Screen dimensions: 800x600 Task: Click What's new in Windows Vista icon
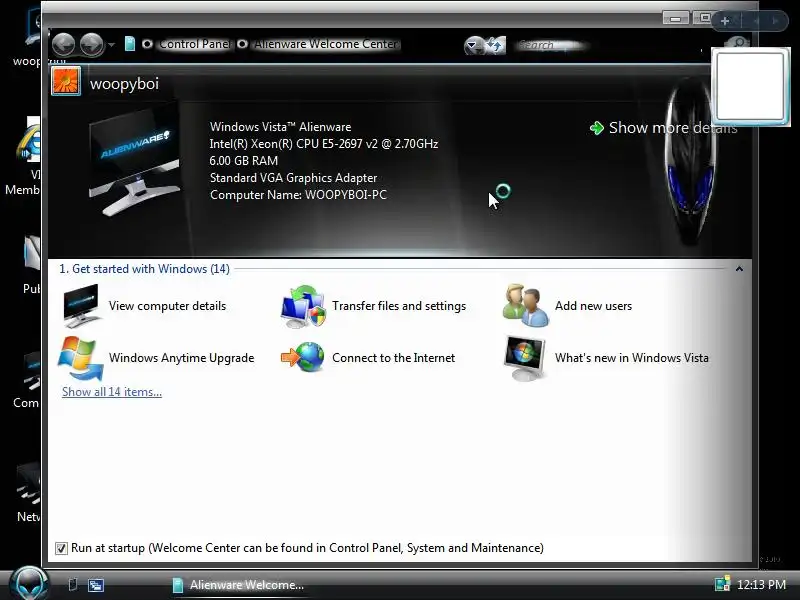pos(524,359)
